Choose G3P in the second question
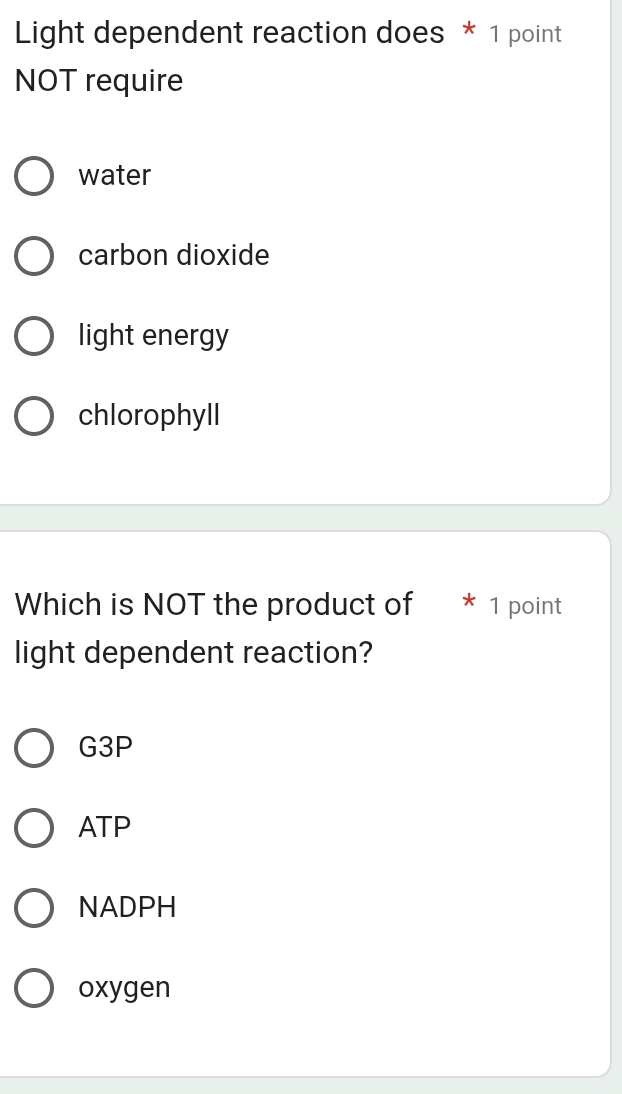Image resolution: width=622 pixels, height=1094 pixels. click(34, 748)
